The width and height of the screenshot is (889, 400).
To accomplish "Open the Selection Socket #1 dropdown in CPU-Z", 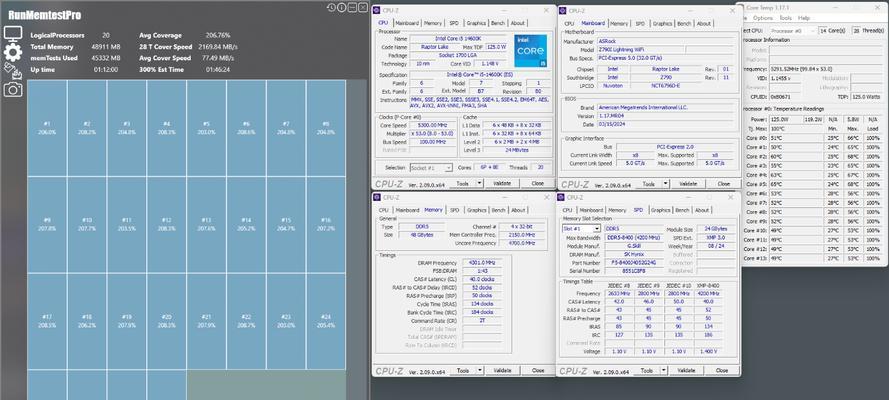I will [x=431, y=168].
